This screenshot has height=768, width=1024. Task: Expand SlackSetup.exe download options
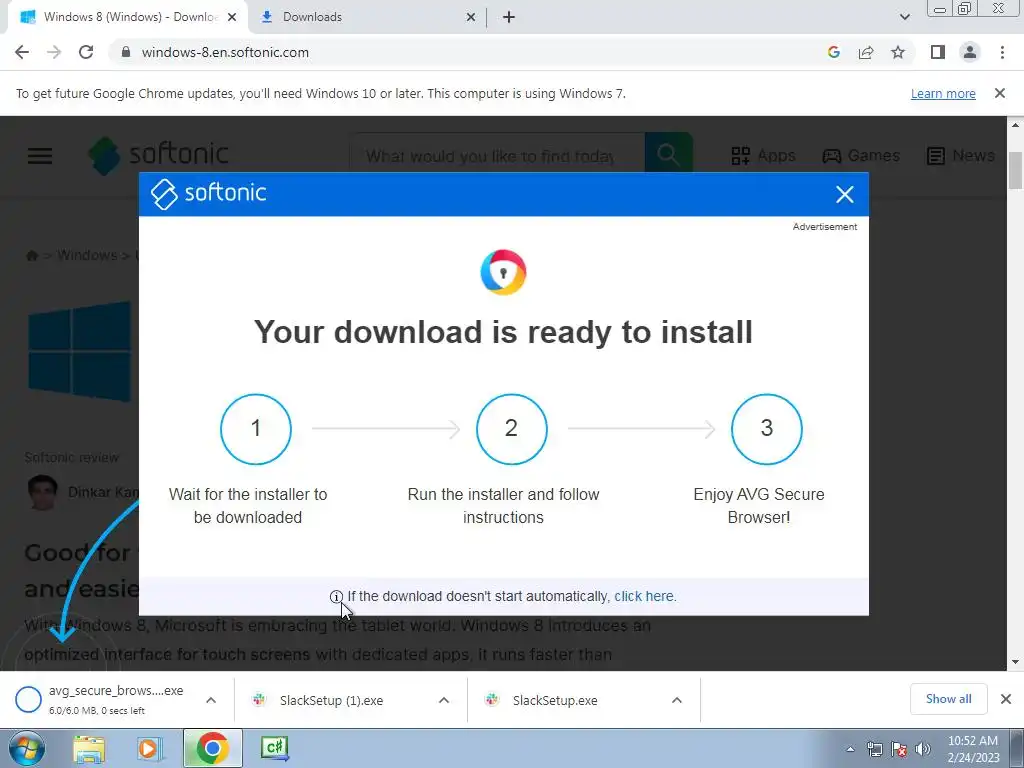tap(677, 700)
